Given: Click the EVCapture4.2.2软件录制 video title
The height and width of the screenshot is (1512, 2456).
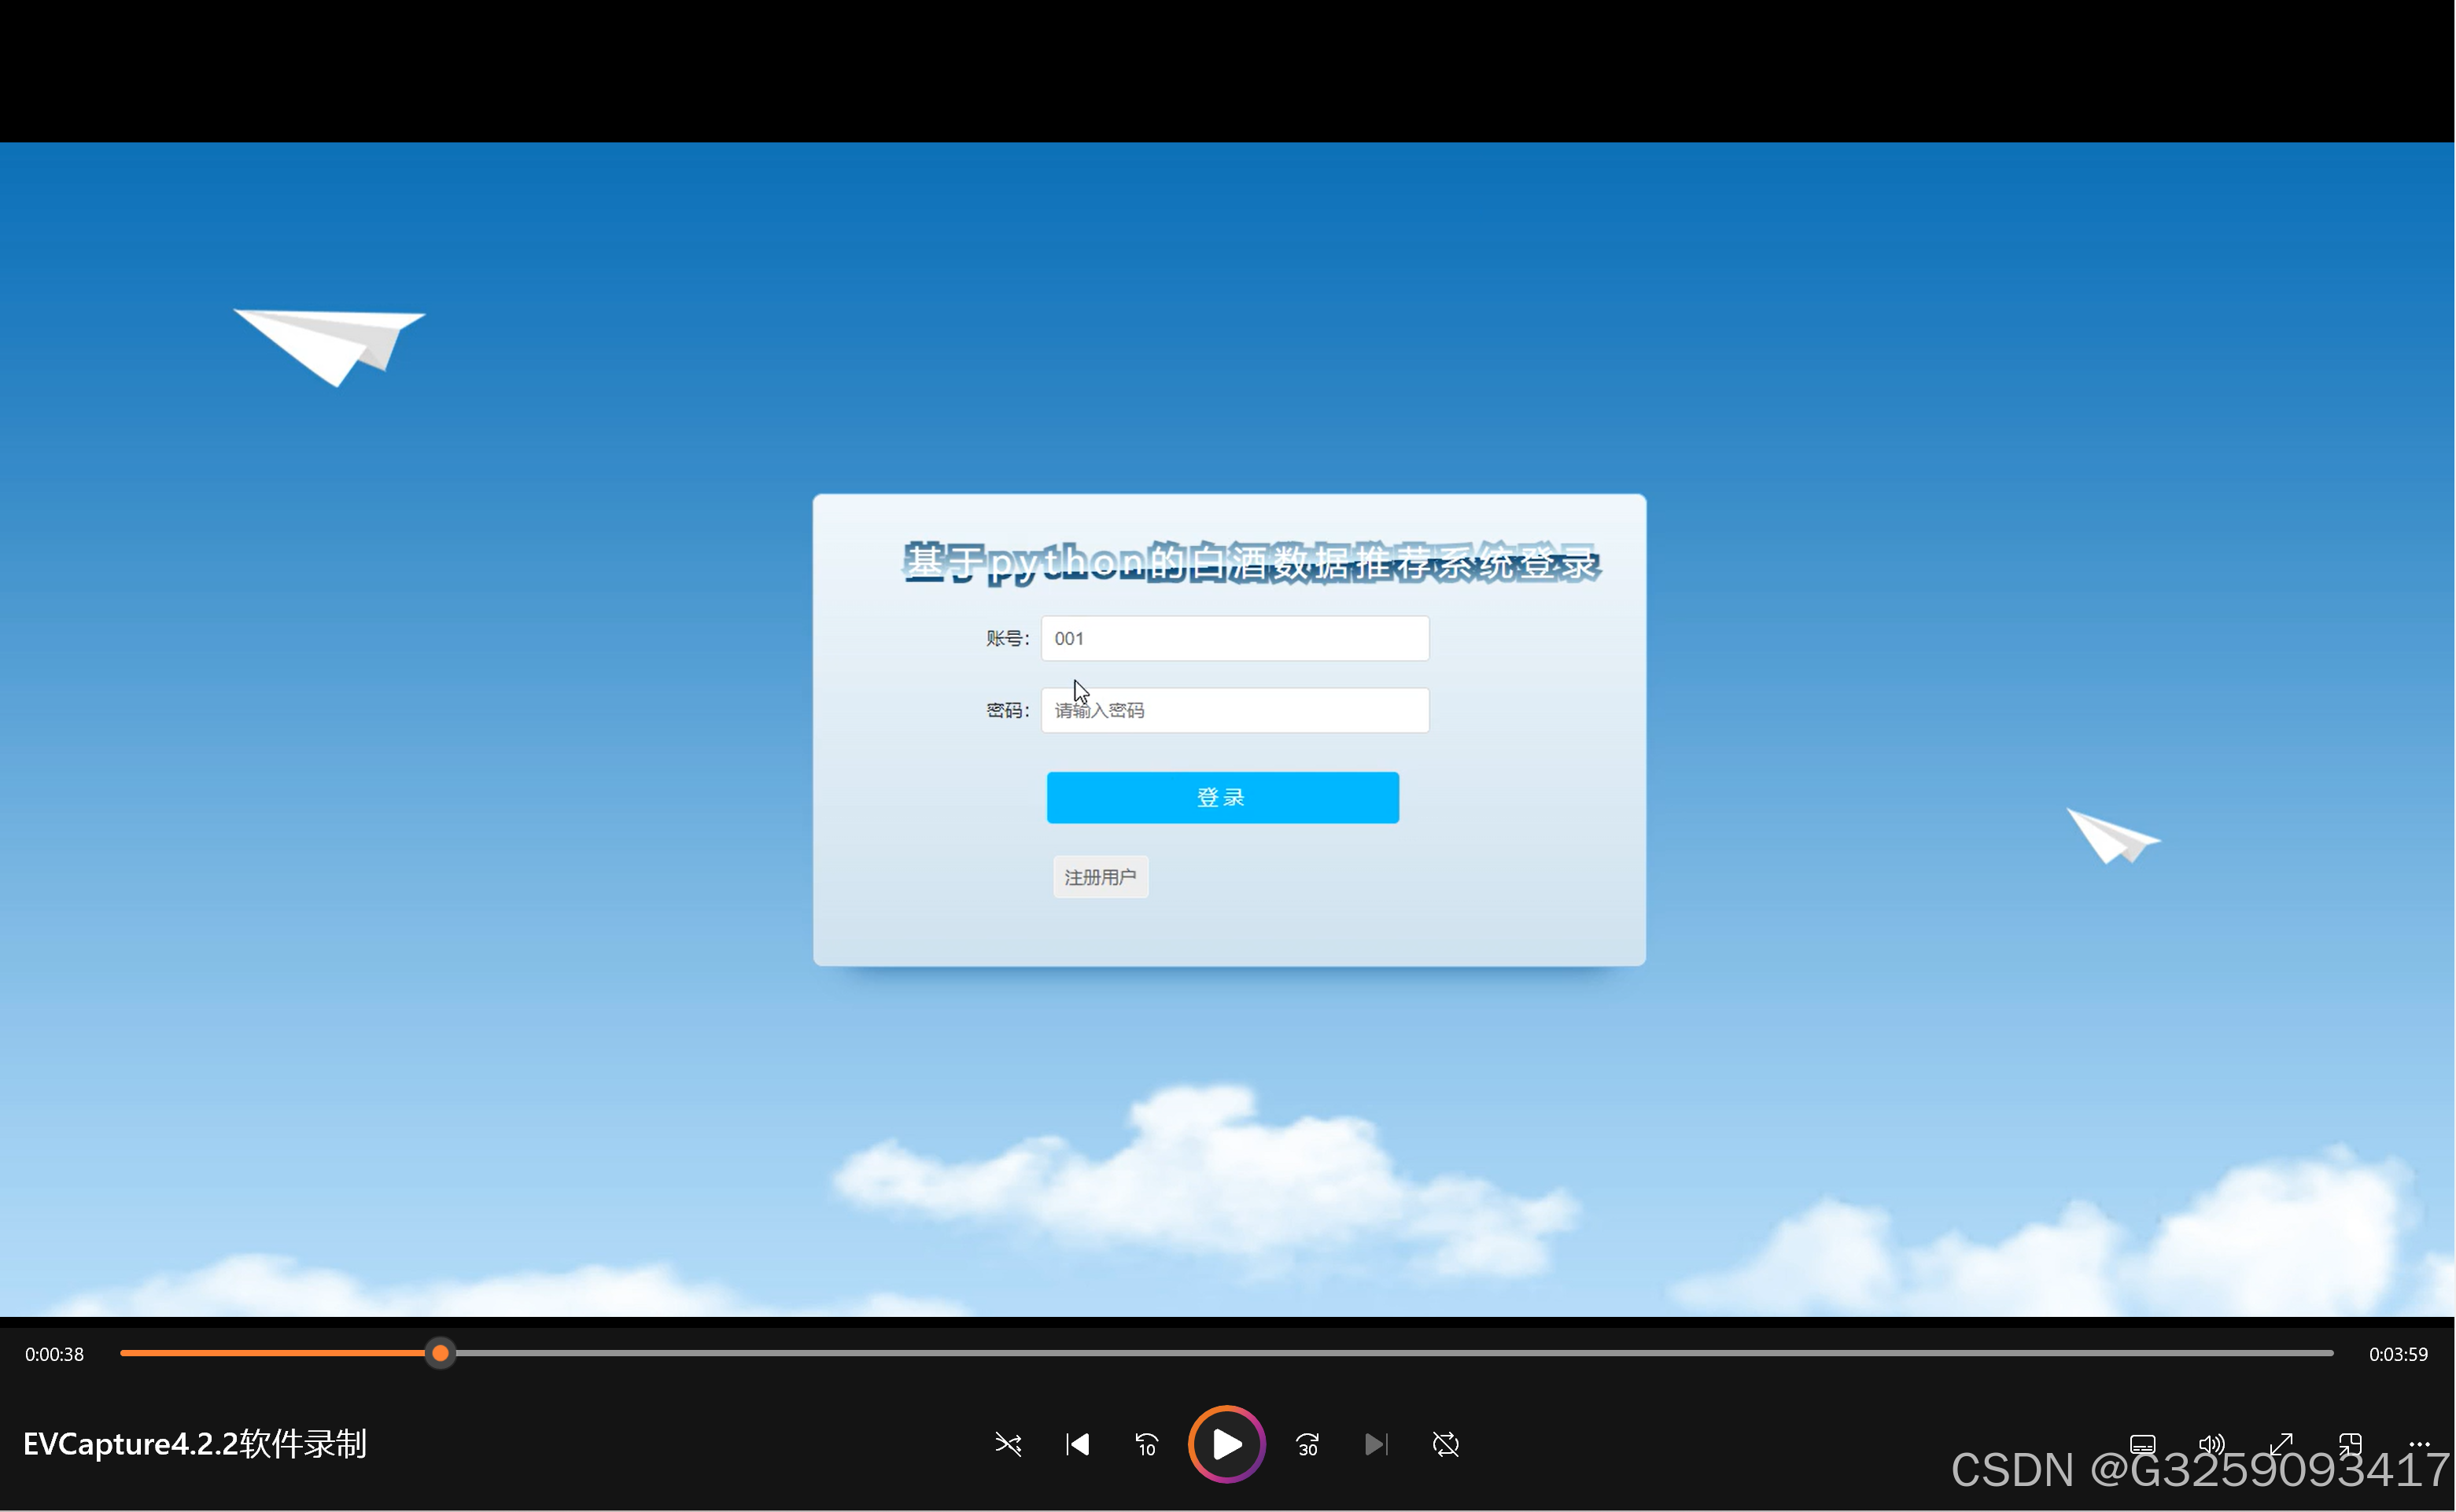Looking at the screenshot, I should [195, 1444].
